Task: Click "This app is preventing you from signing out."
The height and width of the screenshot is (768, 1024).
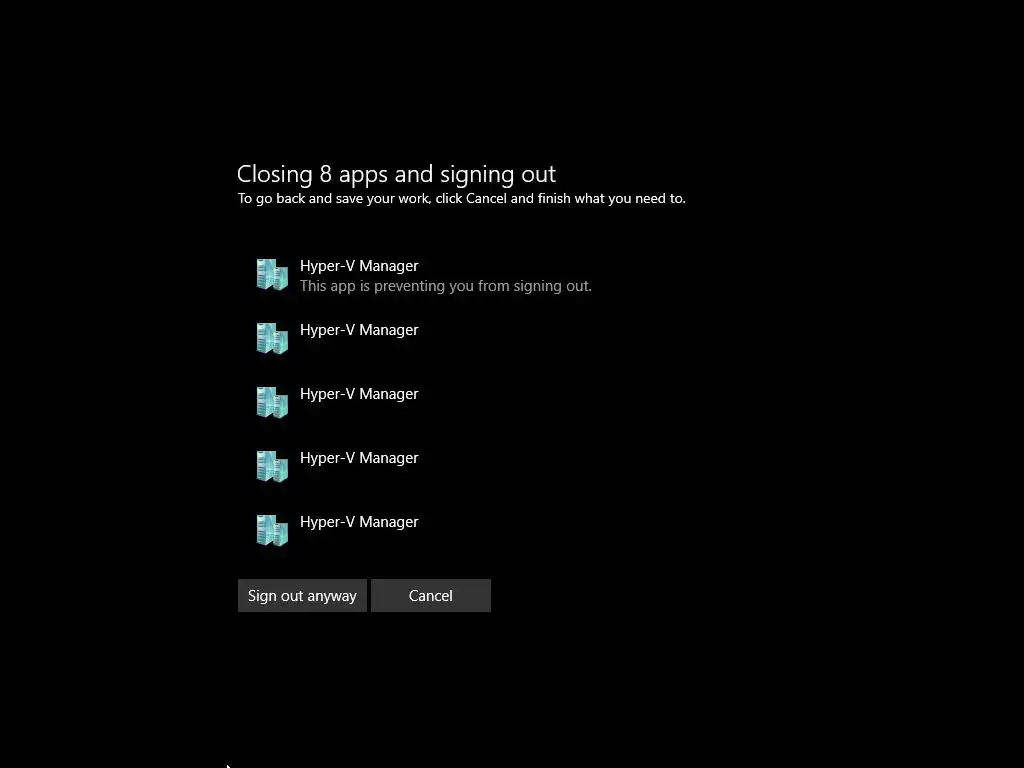Action: (x=445, y=286)
